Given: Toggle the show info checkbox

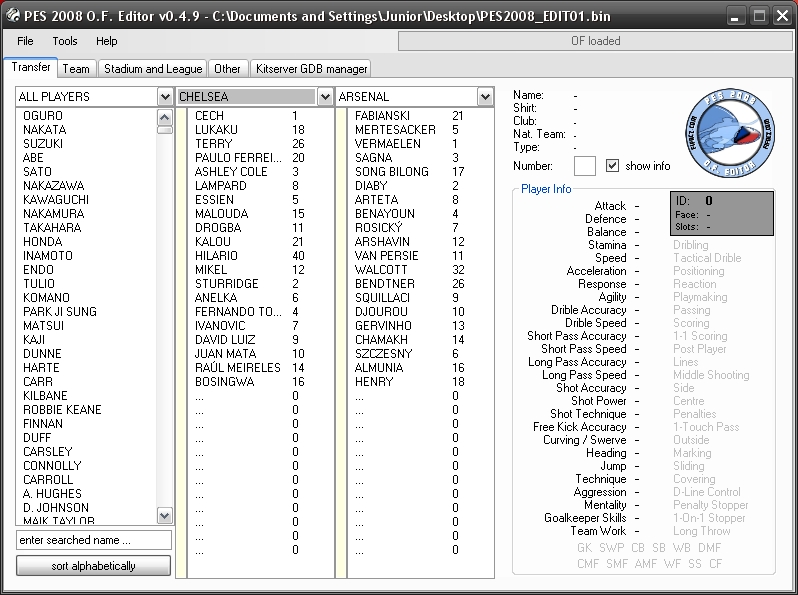Looking at the screenshot, I should [x=612, y=166].
